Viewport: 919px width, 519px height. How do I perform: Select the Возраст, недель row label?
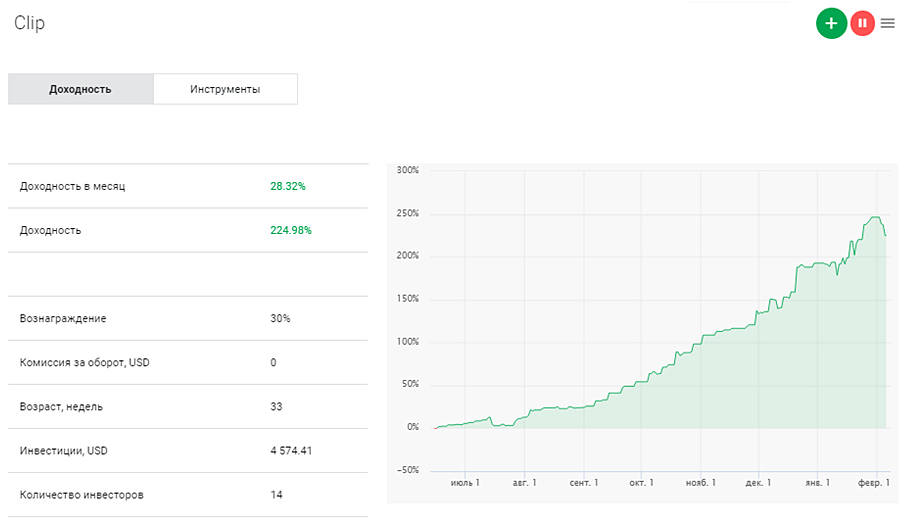click(61, 406)
